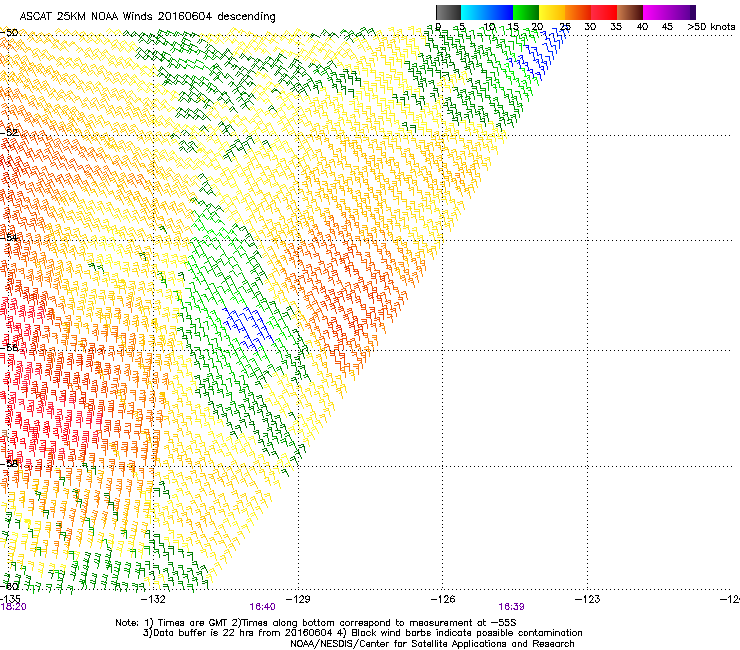740x650 pixels.
Task: Click the green 15-20 knots legend swatch
Action: click(526, 12)
